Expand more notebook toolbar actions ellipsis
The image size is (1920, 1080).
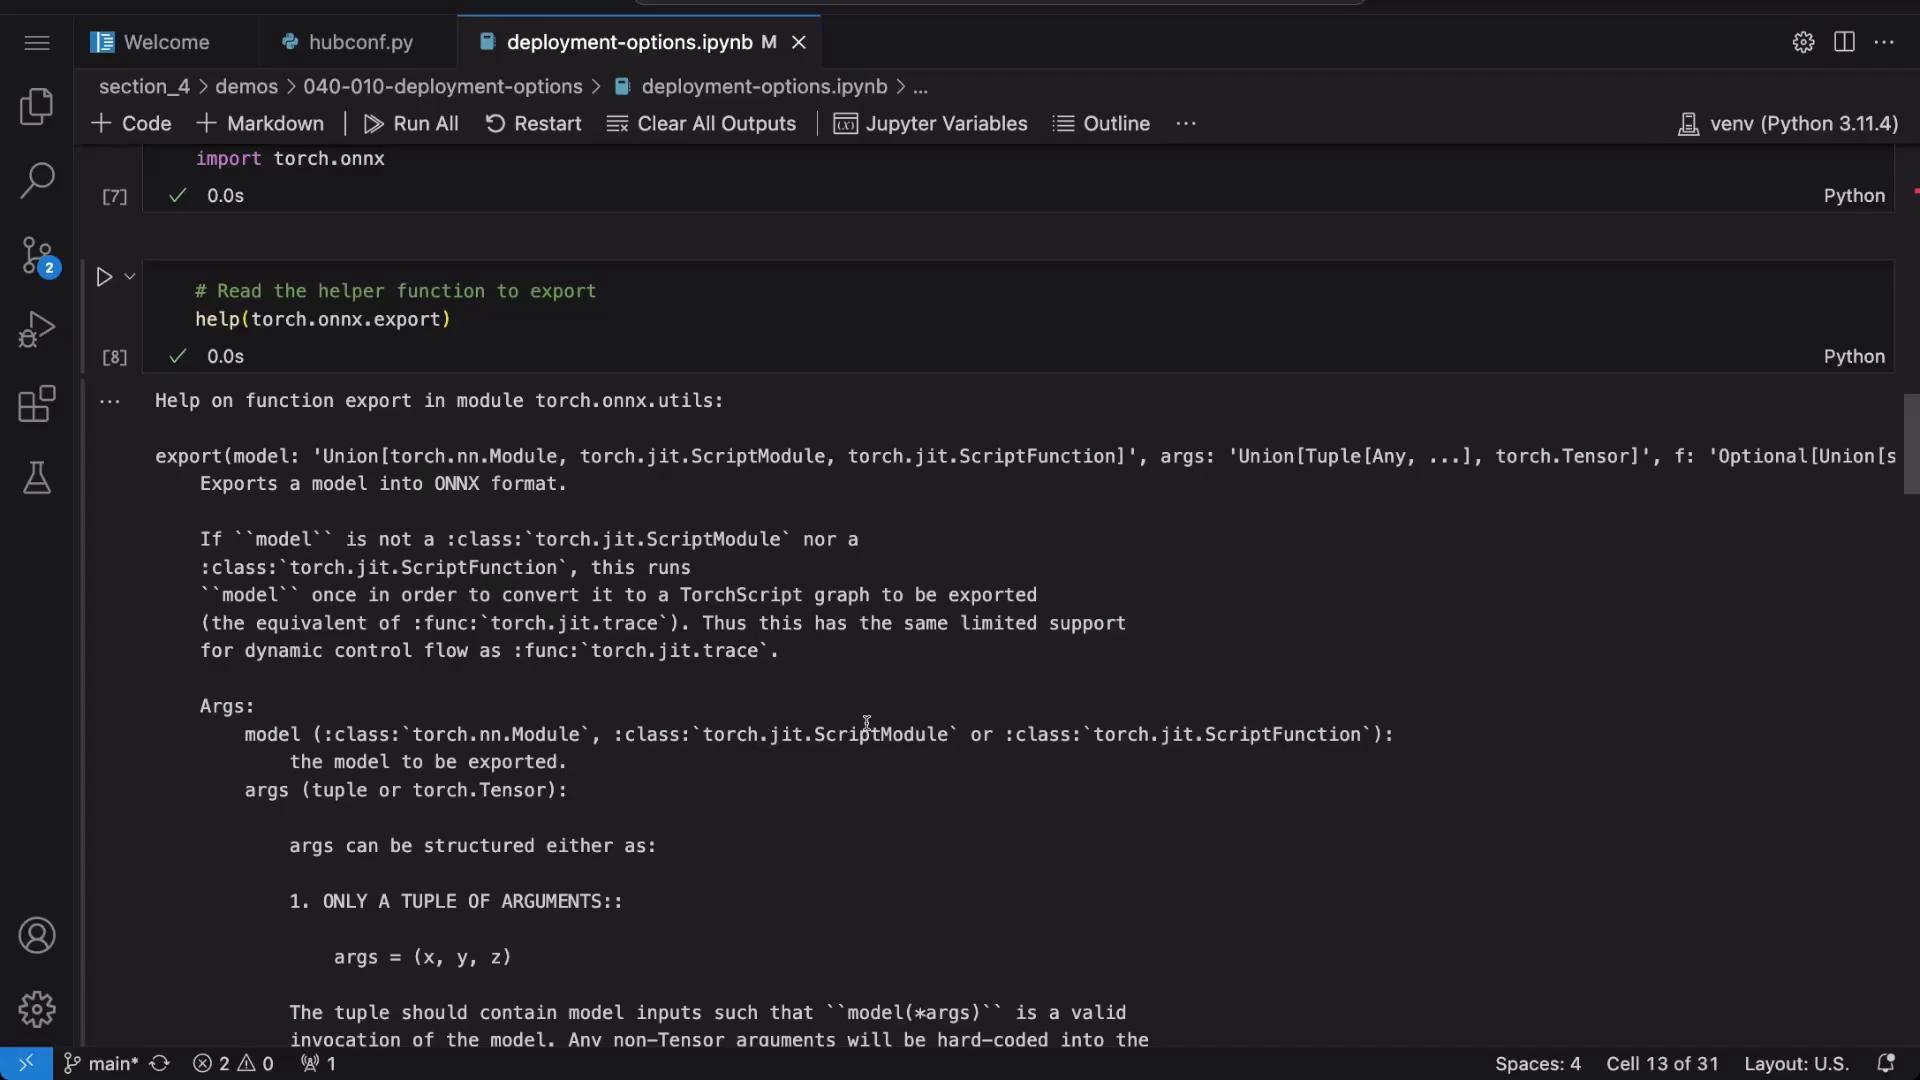(1186, 124)
